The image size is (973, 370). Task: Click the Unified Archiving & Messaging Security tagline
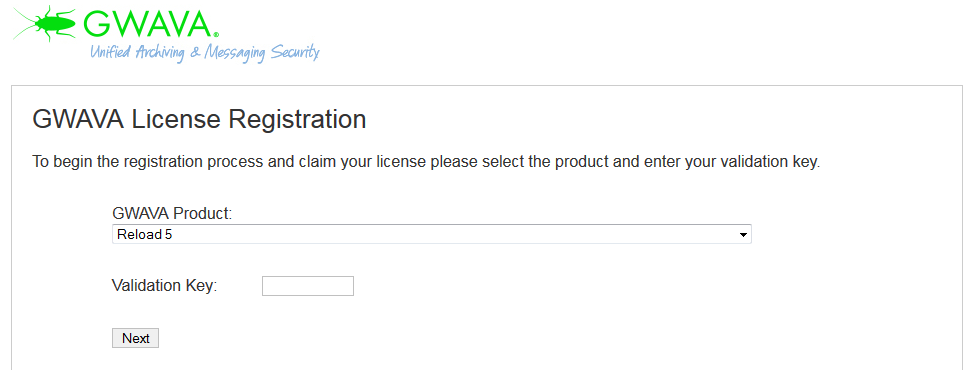[x=205, y=52]
